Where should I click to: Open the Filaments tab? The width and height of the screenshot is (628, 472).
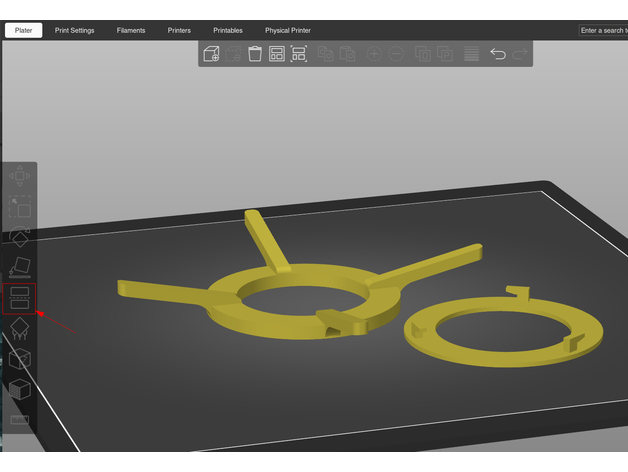point(131,31)
